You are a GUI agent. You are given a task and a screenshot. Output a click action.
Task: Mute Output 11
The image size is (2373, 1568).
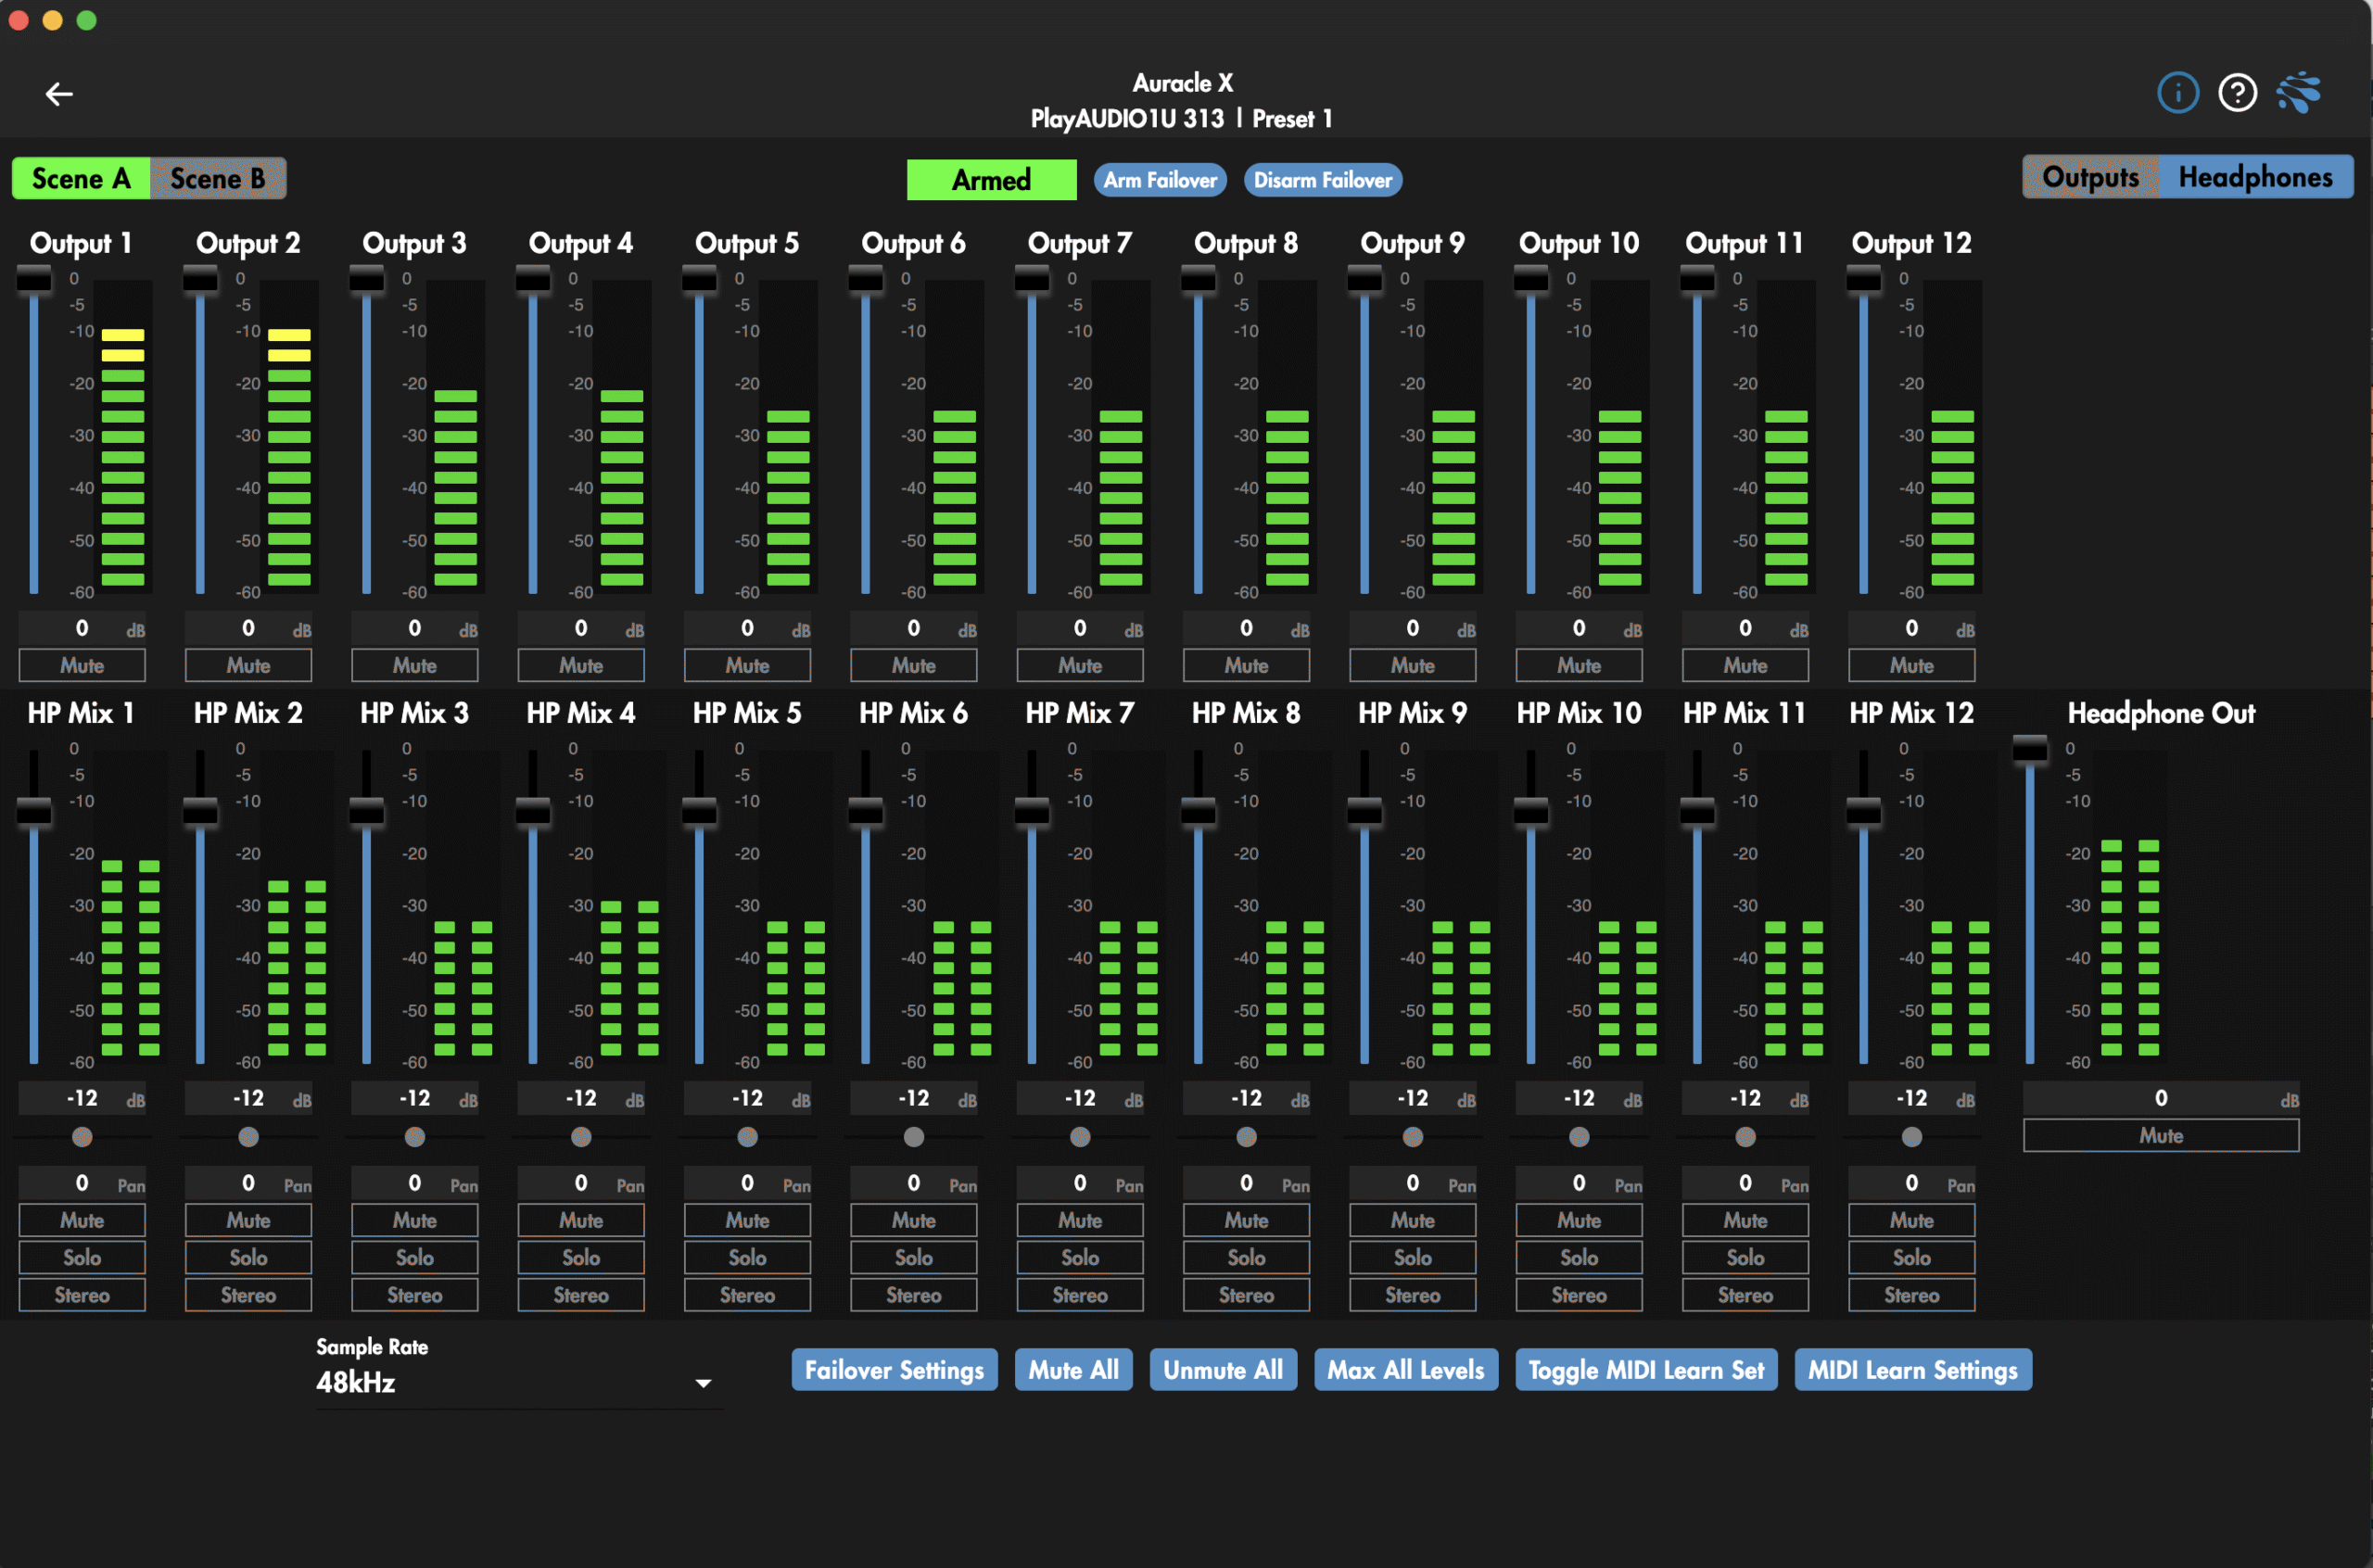[1745, 666]
